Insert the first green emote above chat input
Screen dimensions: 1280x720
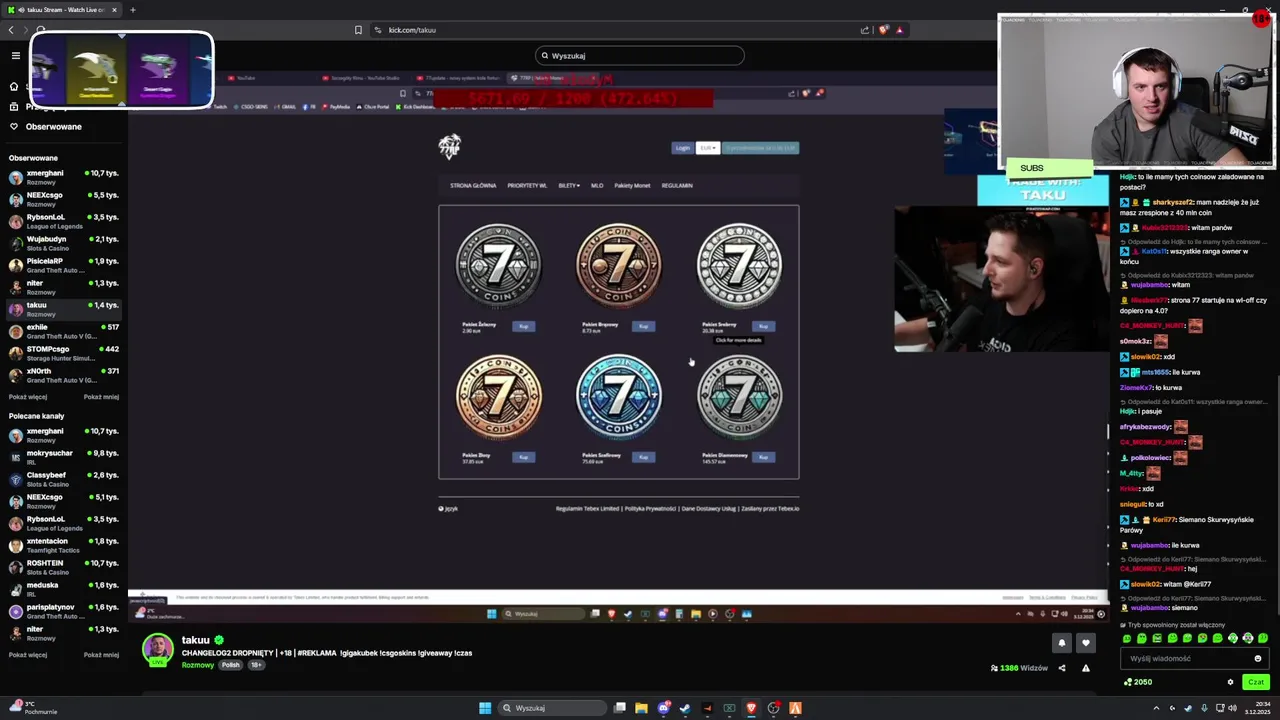click(x=1127, y=638)
